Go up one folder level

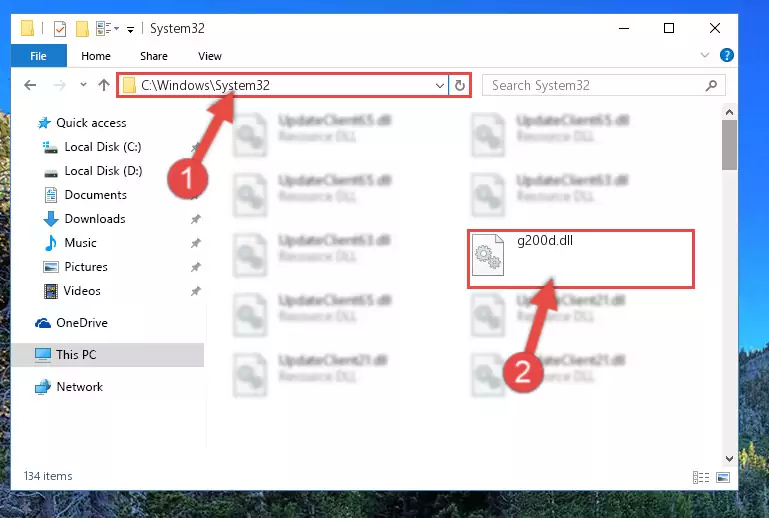[103, 85]
